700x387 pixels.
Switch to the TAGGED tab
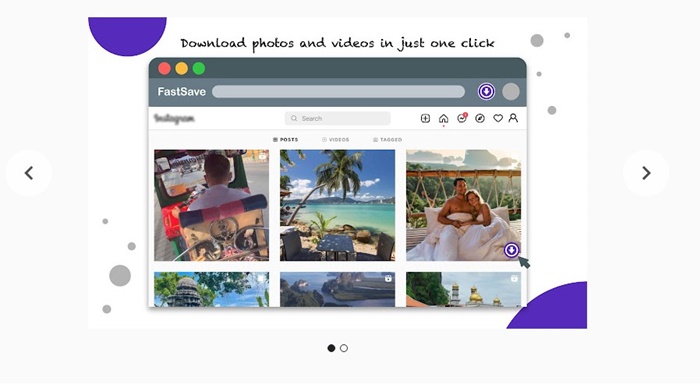point(388,140)
